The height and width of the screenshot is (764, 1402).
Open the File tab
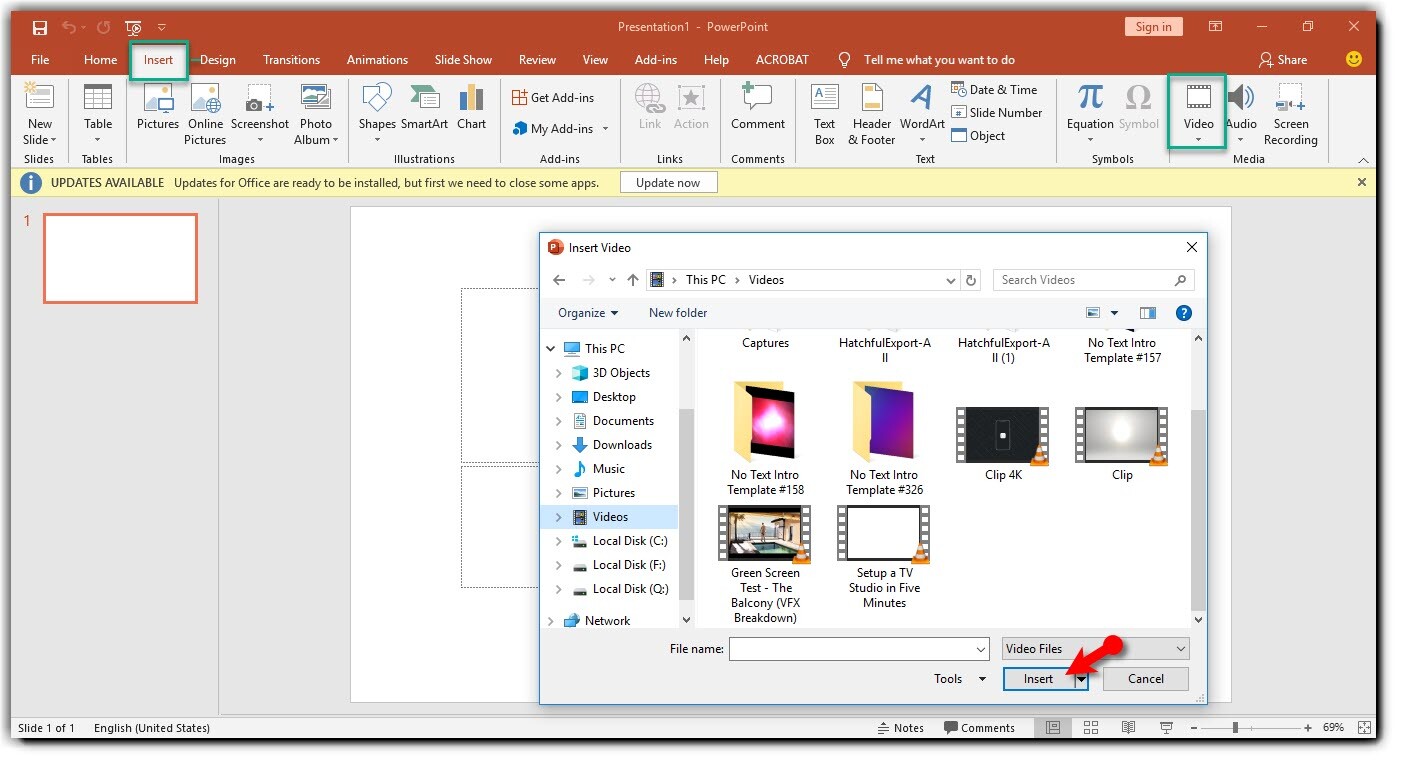40,59
